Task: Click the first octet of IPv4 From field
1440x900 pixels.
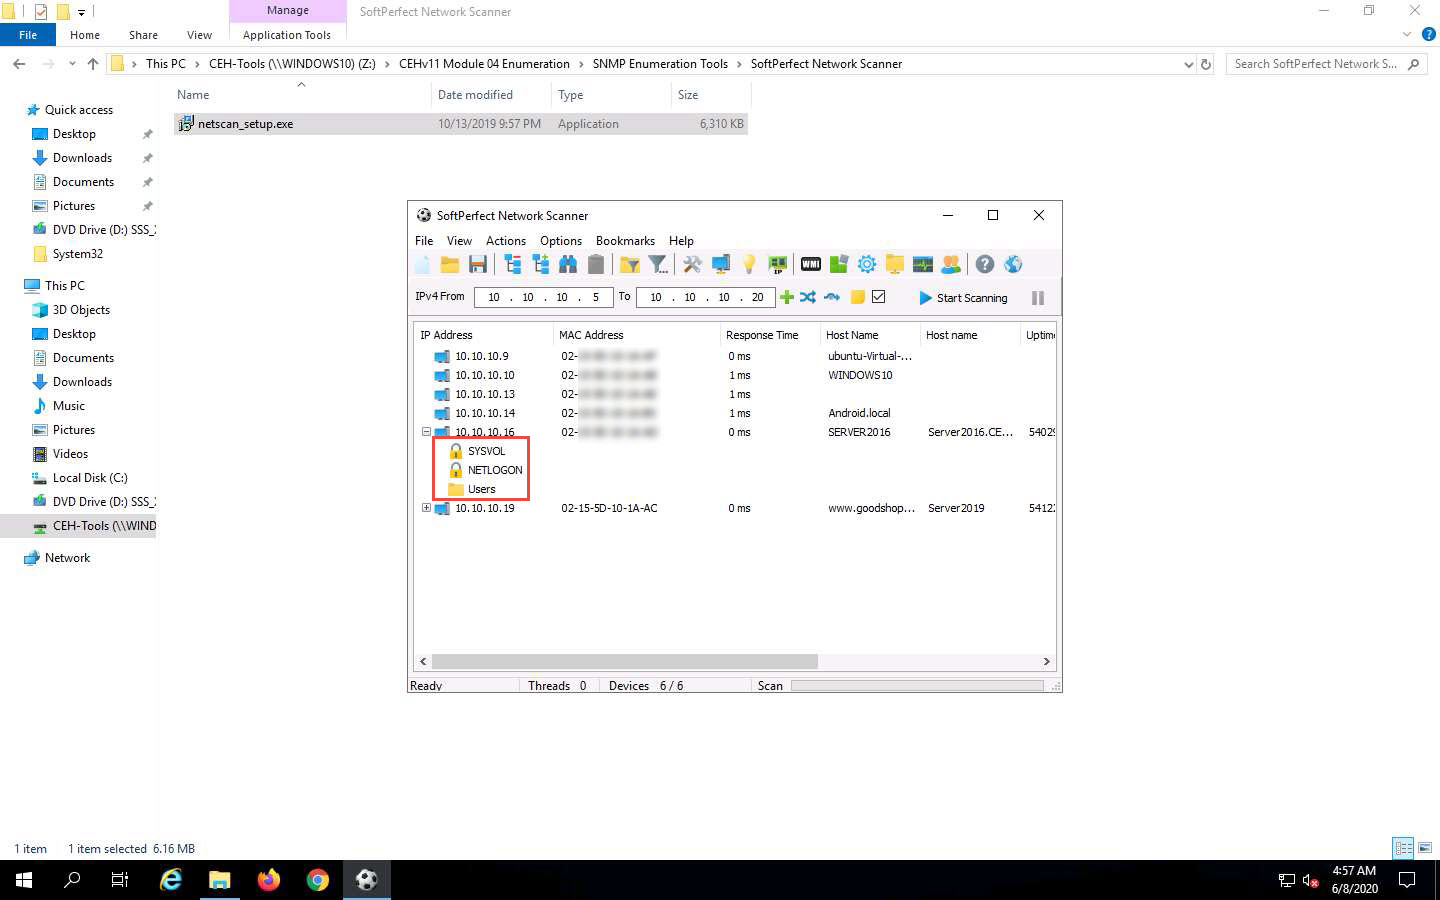Action: 494,297
